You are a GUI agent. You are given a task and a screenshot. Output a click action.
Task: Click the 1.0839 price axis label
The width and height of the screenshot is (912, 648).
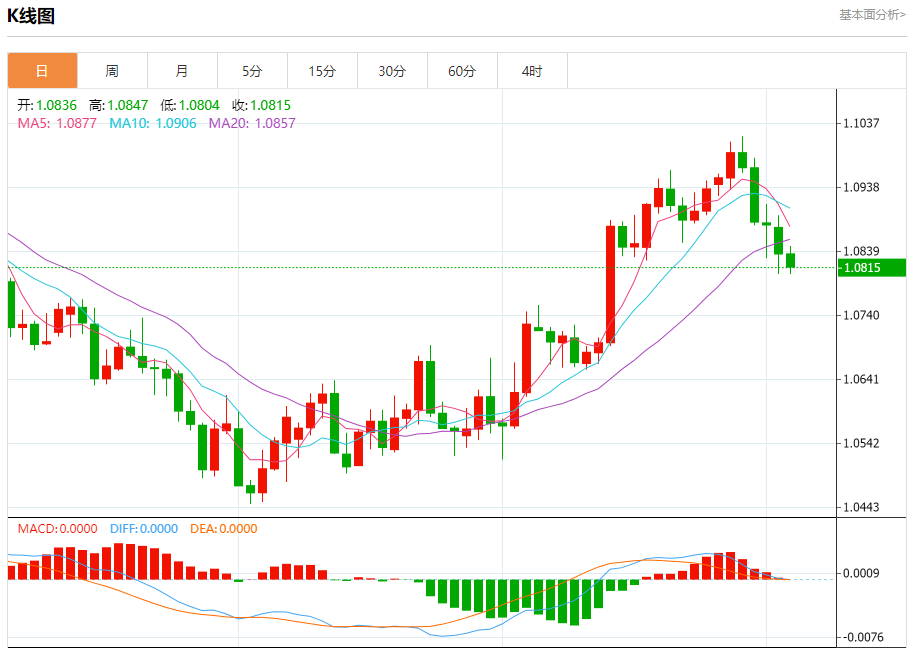pyautogui.click(x=861, y=251)
